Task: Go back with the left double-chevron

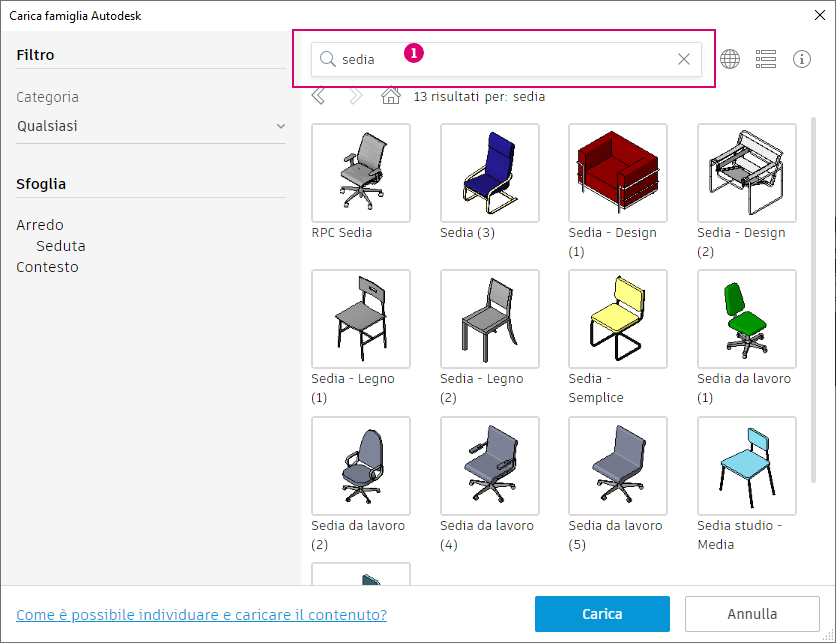Action: pyautogui.click(x=318, y=96)
